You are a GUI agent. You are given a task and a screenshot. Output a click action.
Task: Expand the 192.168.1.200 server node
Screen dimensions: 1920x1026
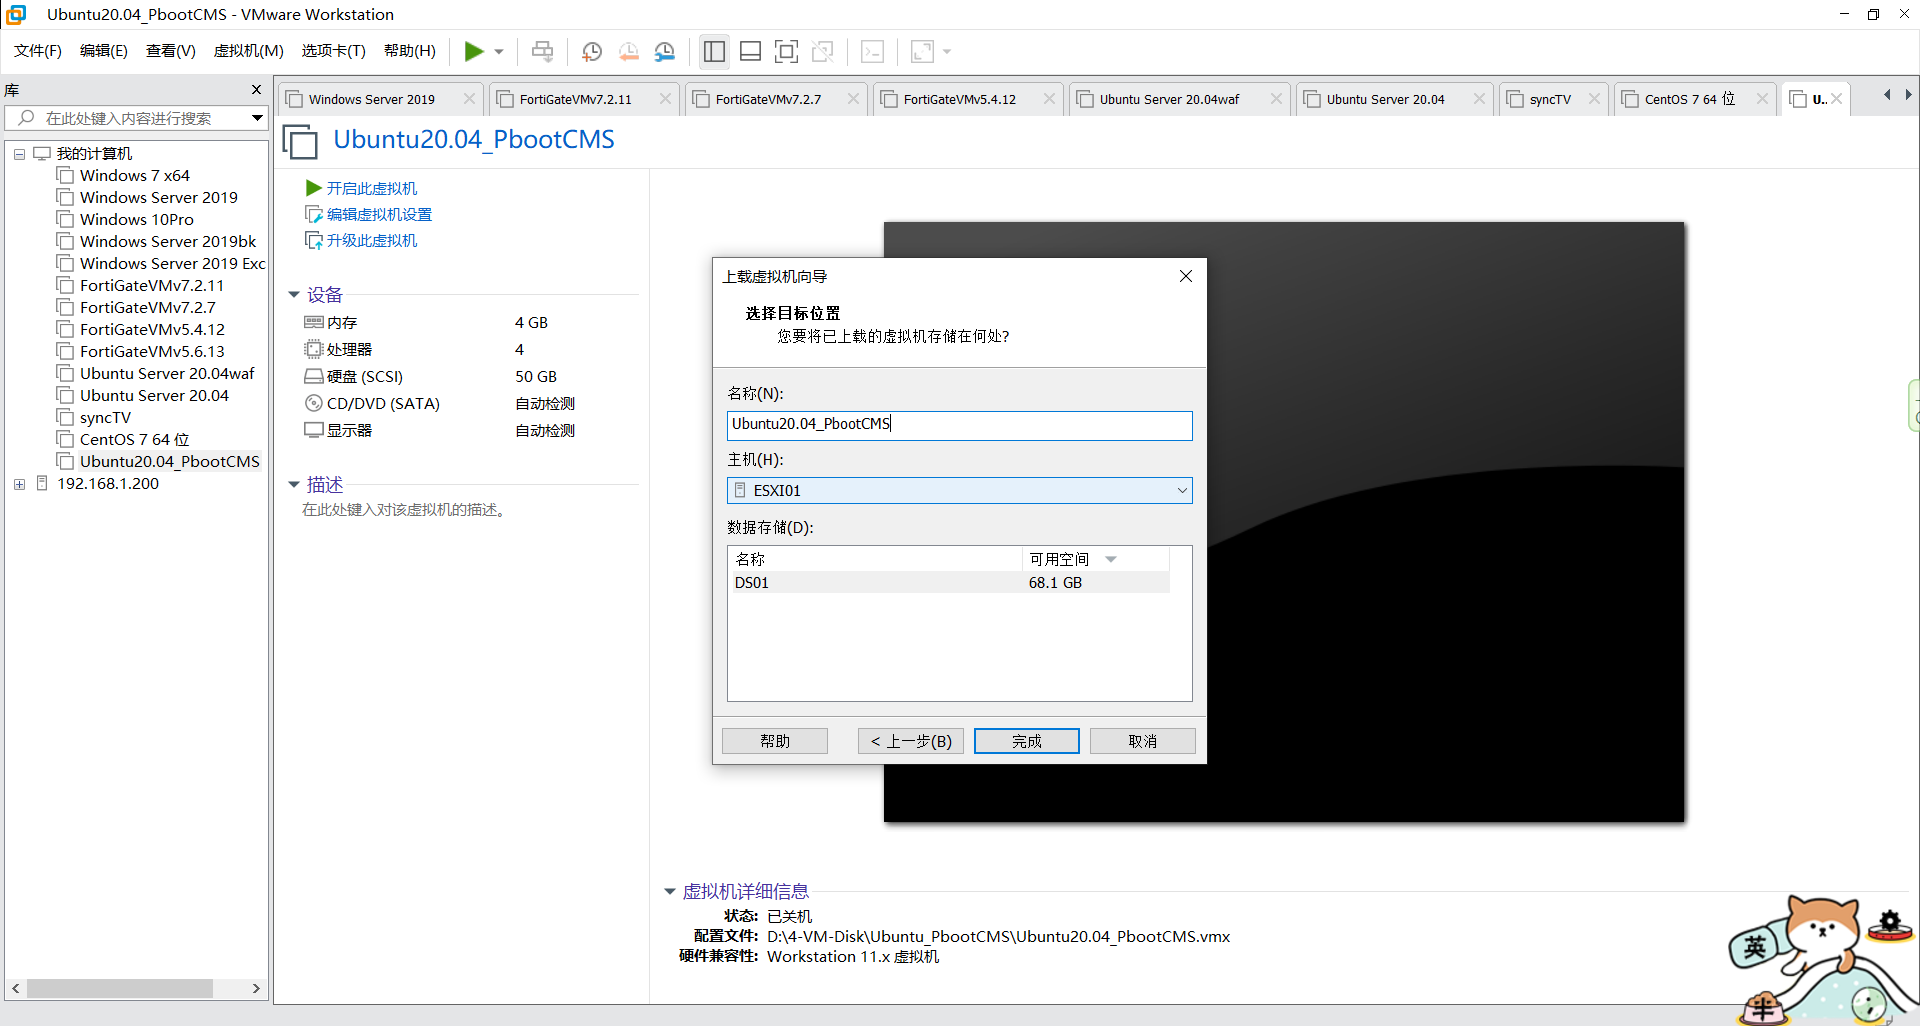coord(19,484)
